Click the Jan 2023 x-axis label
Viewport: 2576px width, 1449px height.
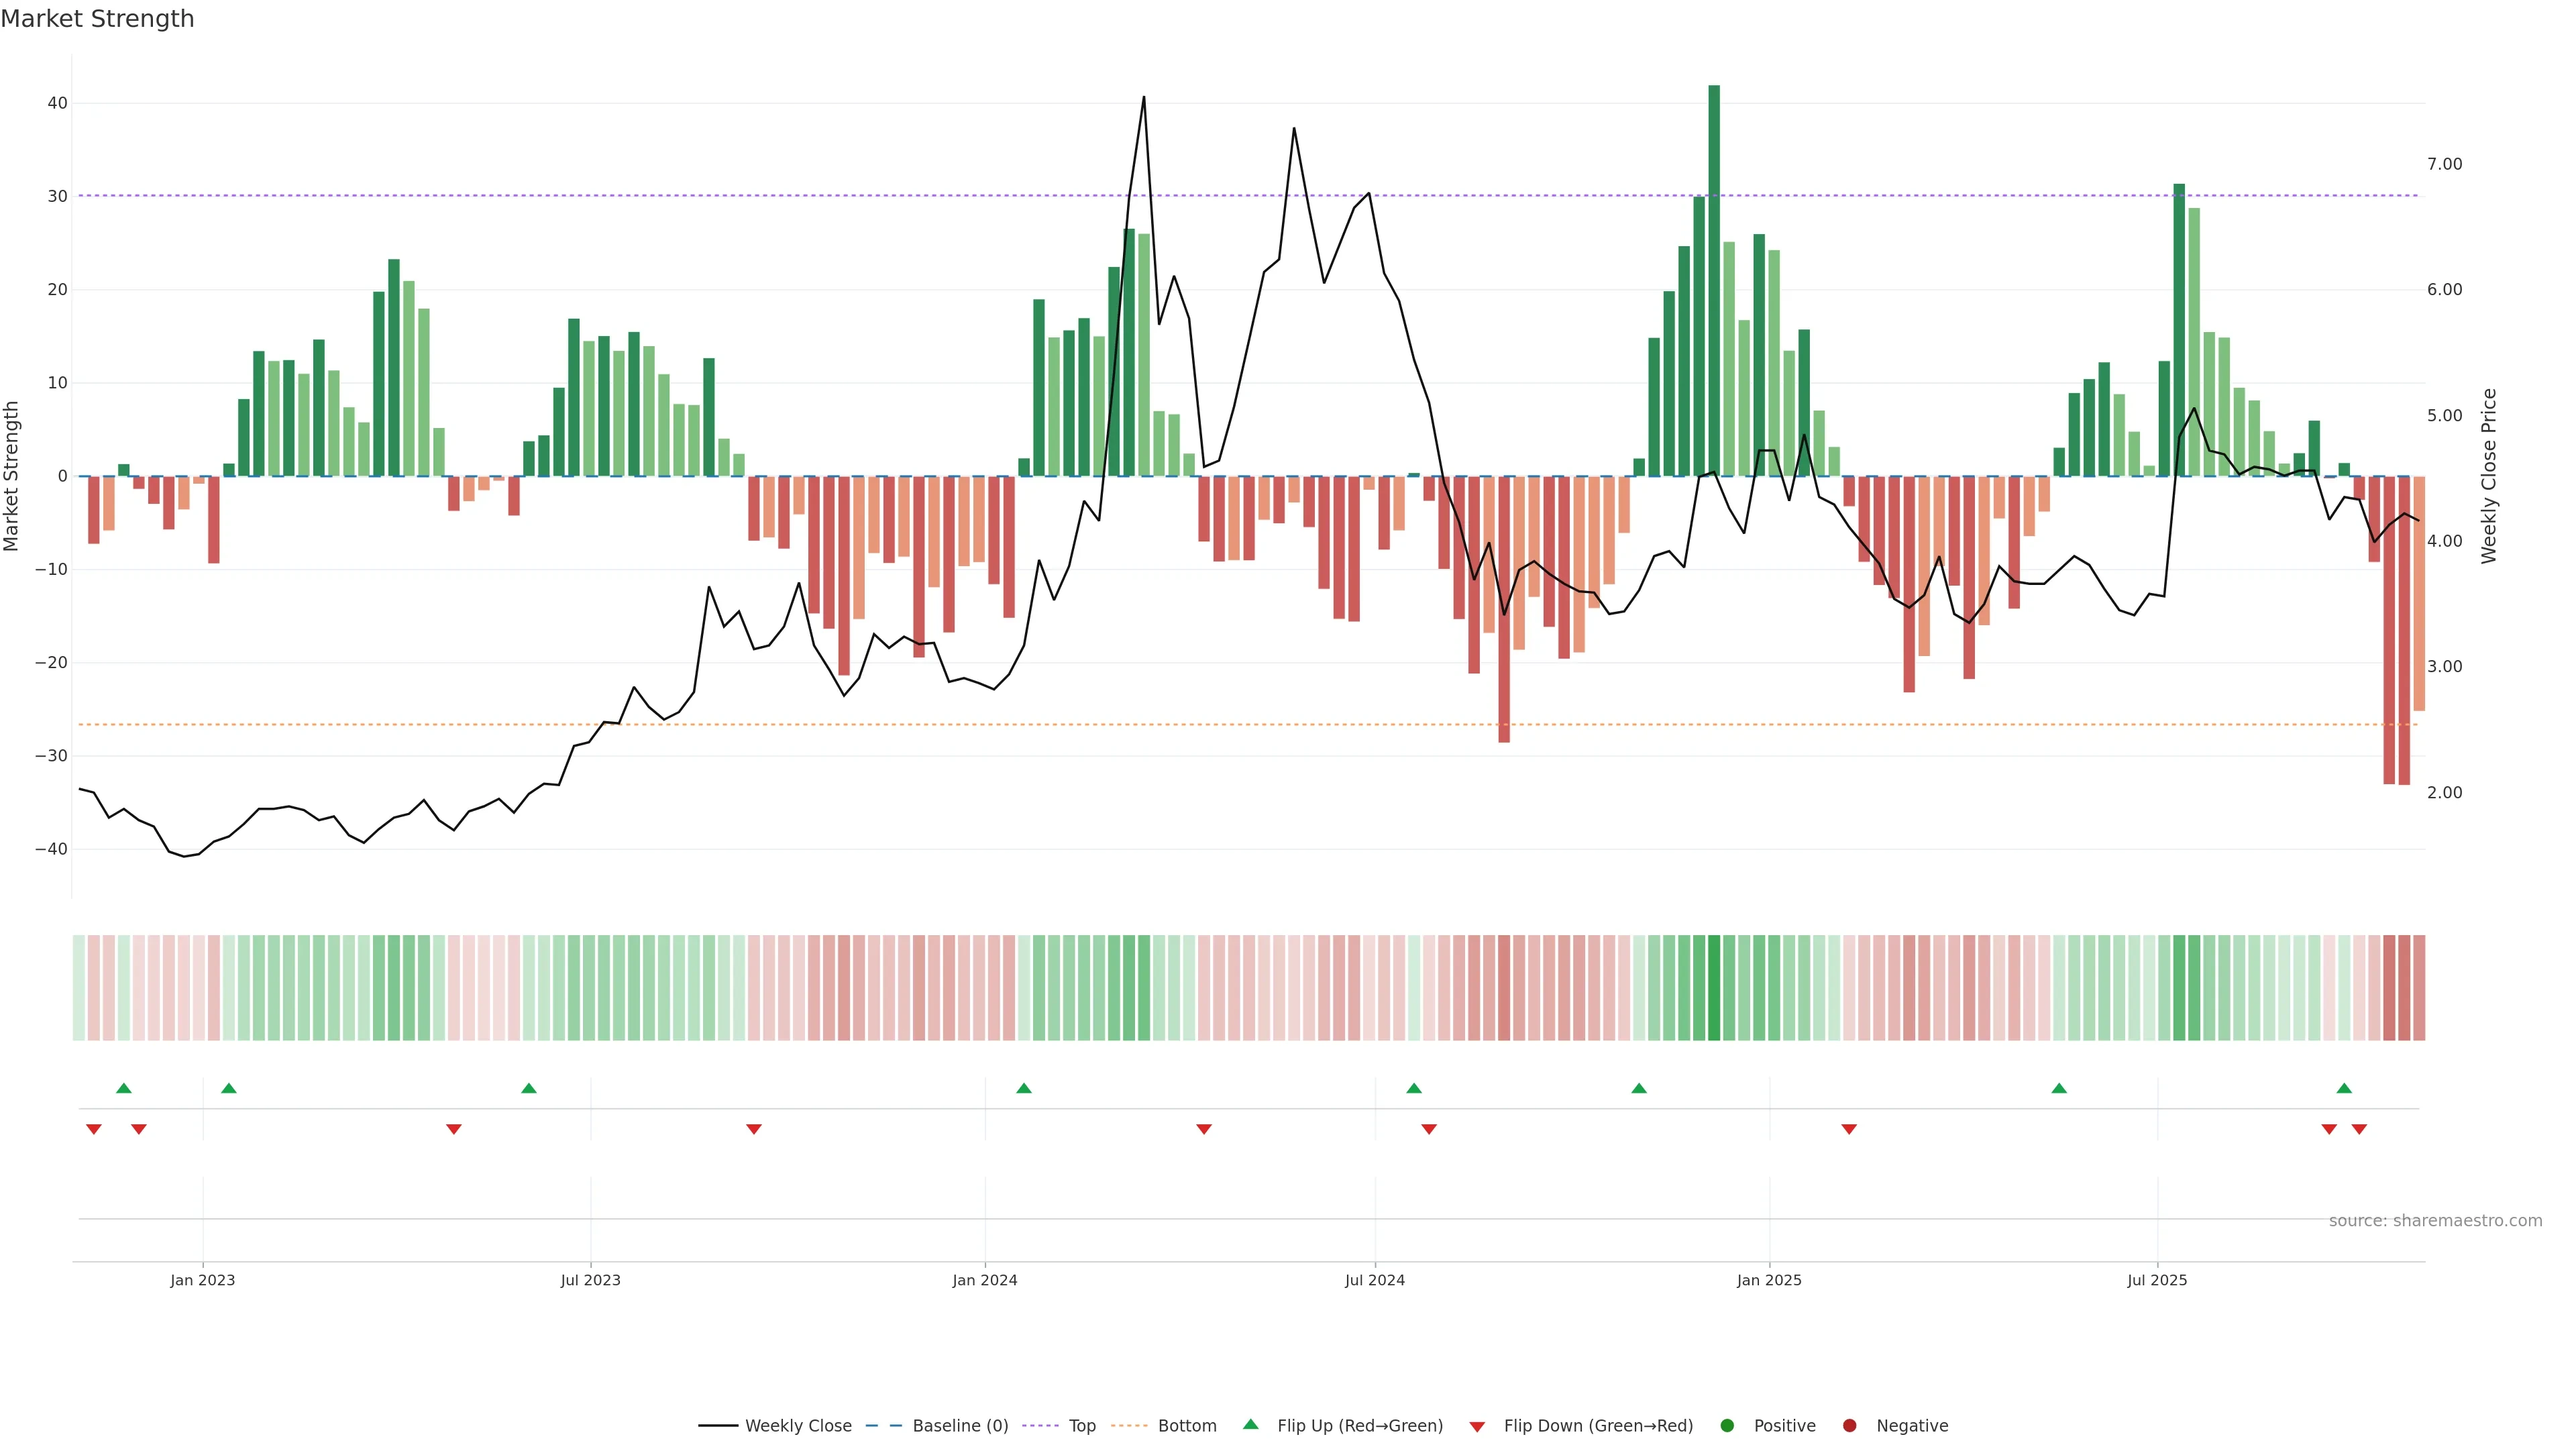click(203, 1280)
